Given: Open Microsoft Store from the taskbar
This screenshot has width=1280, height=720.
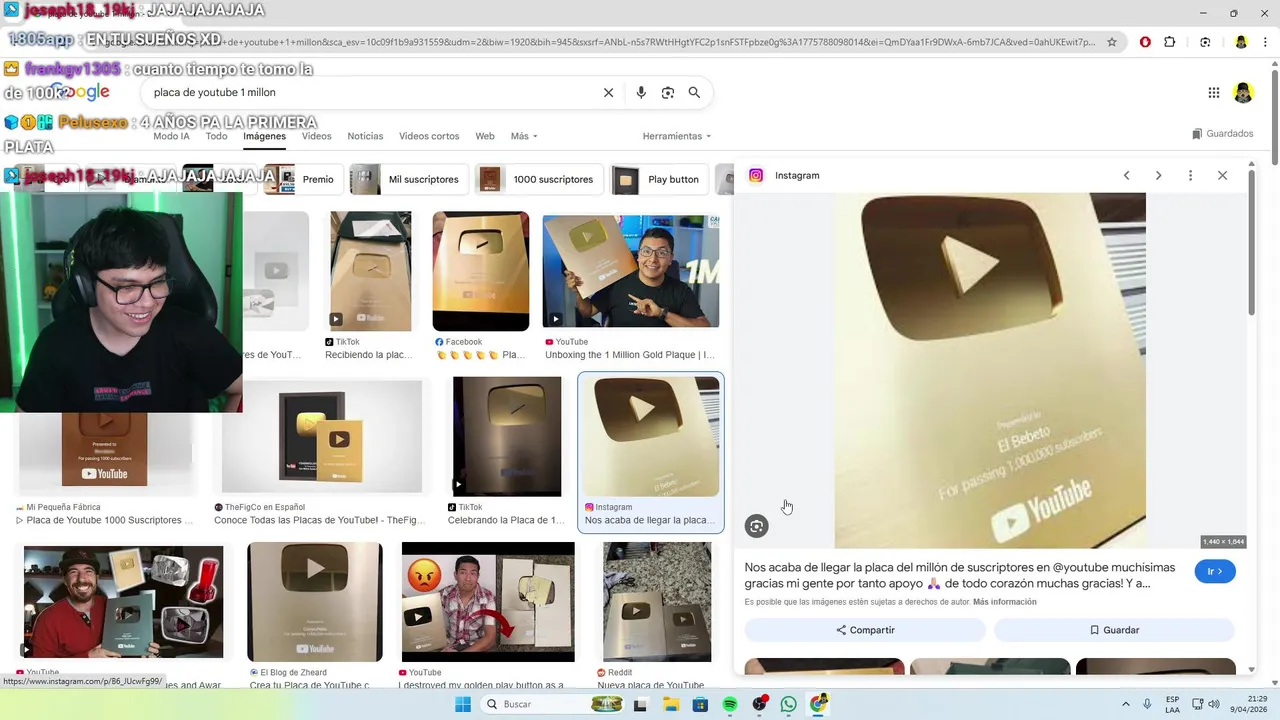Looking at the screenshot, I should (x=701, y=704).
